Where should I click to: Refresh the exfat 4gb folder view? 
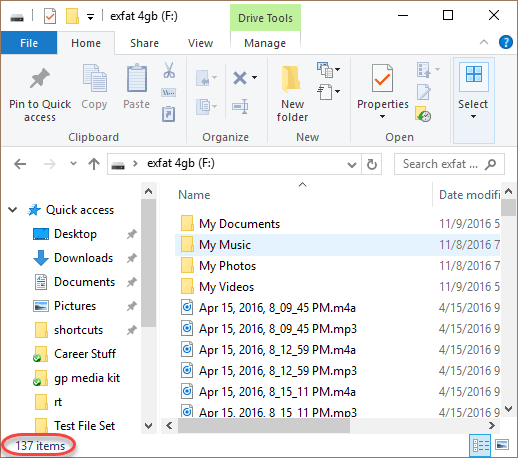[372, 164]
